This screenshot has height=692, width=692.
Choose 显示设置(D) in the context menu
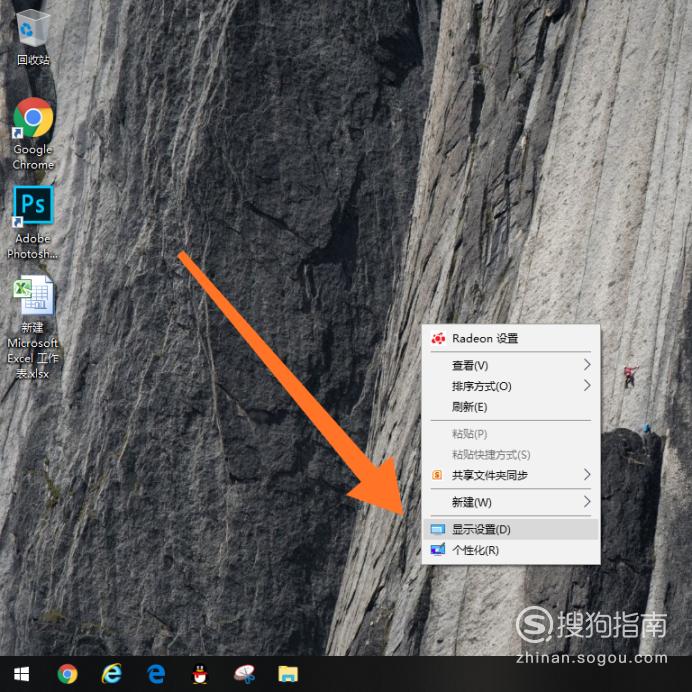pyautogui.click(x=511, y=529)
